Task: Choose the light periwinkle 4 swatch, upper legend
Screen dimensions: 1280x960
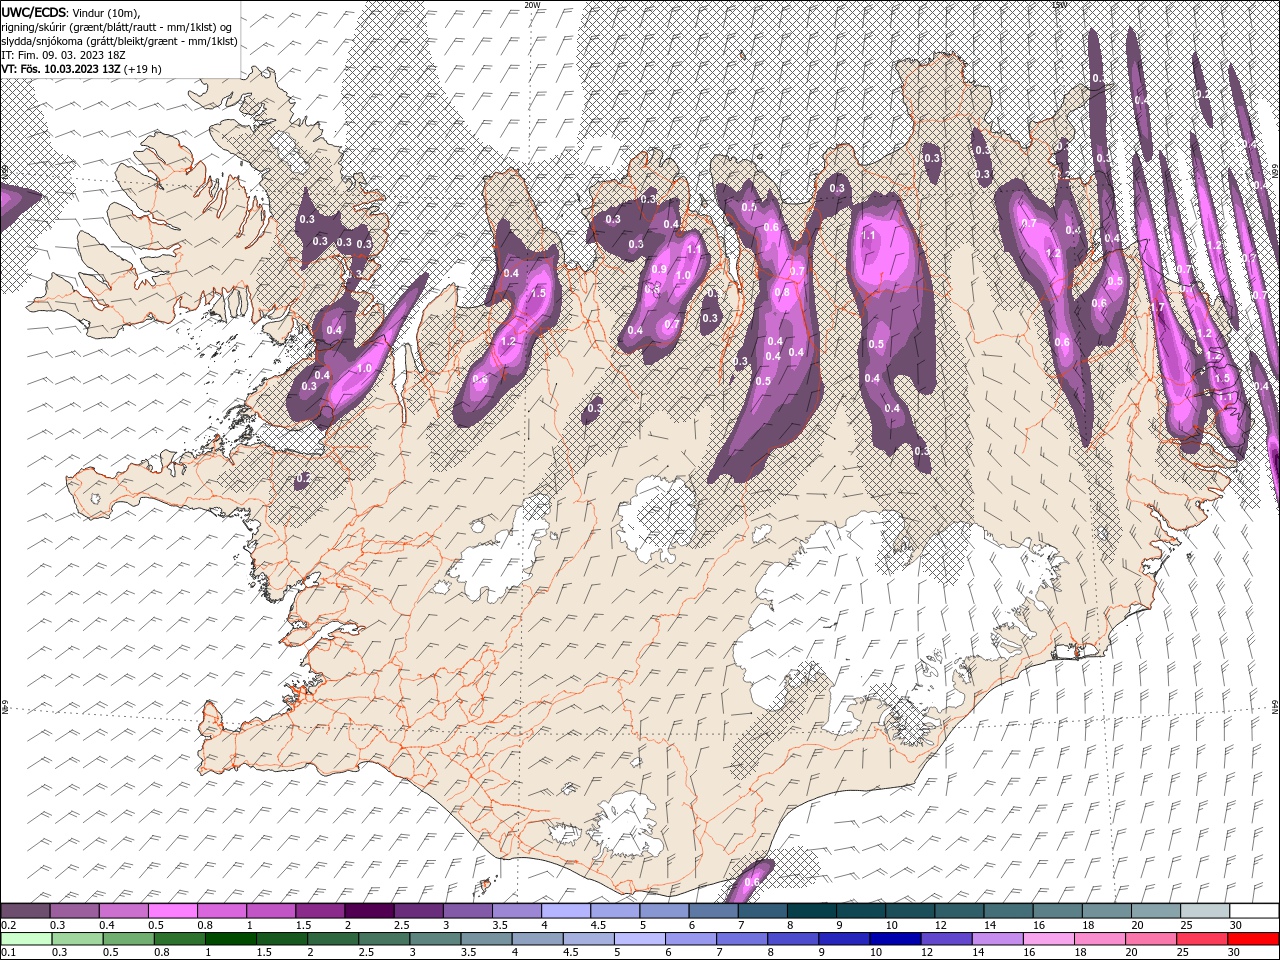Action: click(565, 911)
